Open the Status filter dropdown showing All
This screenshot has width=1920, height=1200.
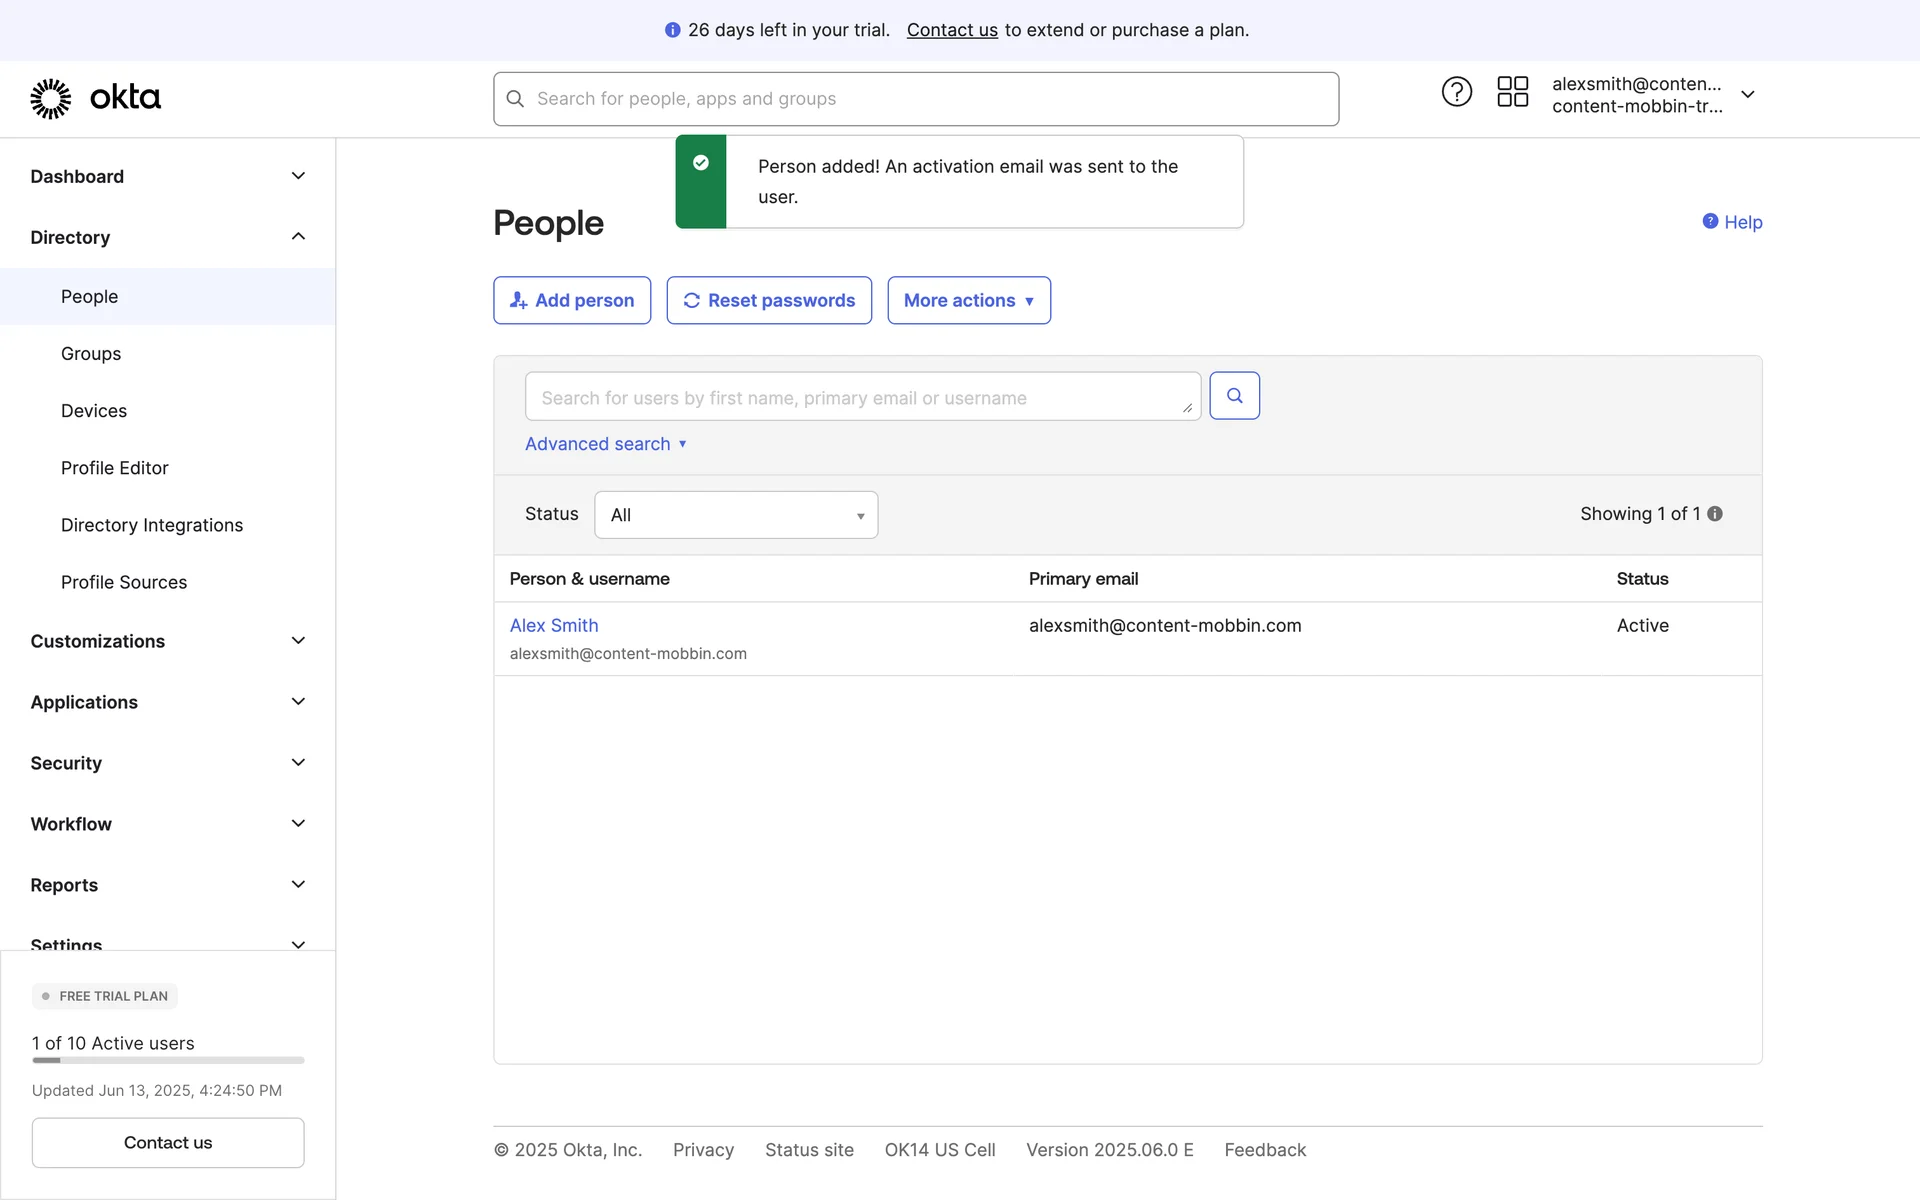[x=736, y=515]
